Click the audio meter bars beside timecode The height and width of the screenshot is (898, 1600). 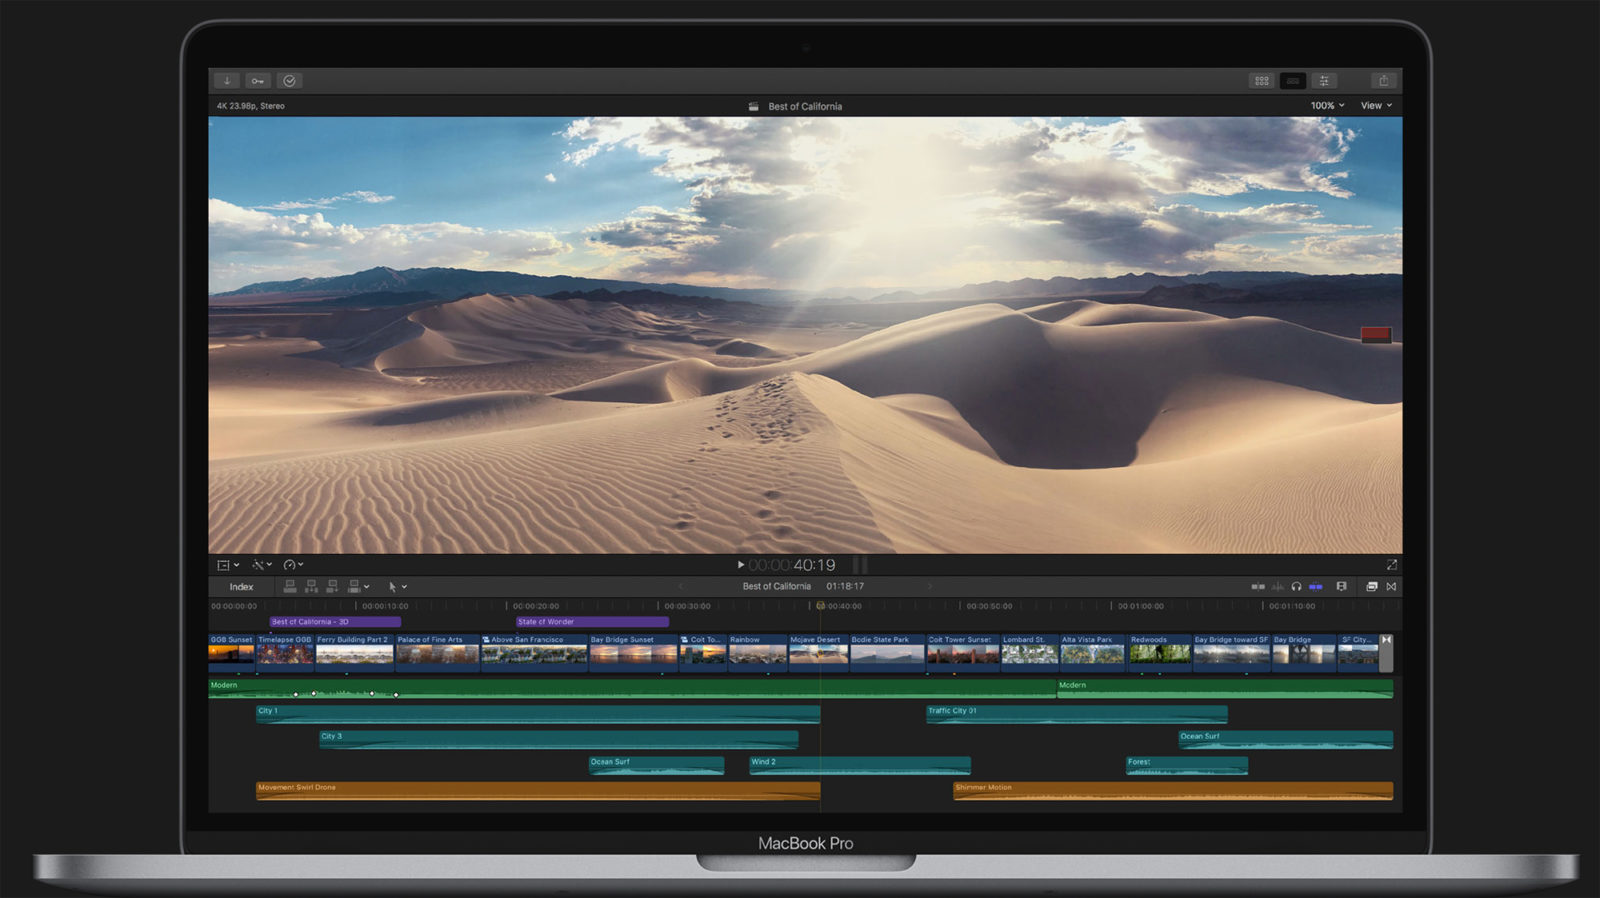859,565
